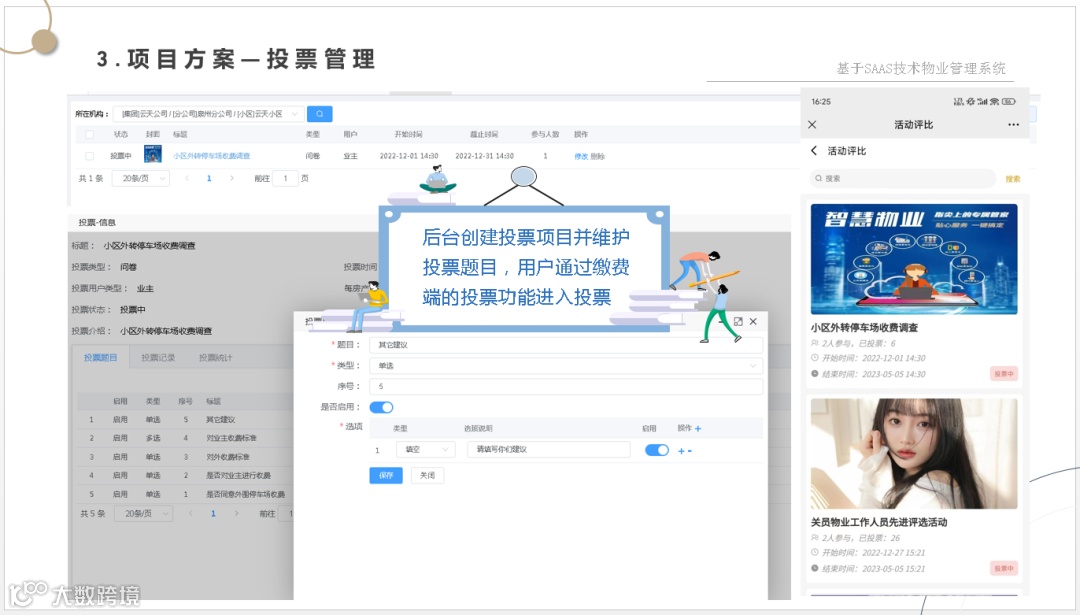
Task: Go to the previous page in the lower pager
Action: click(x=191, y=514)
